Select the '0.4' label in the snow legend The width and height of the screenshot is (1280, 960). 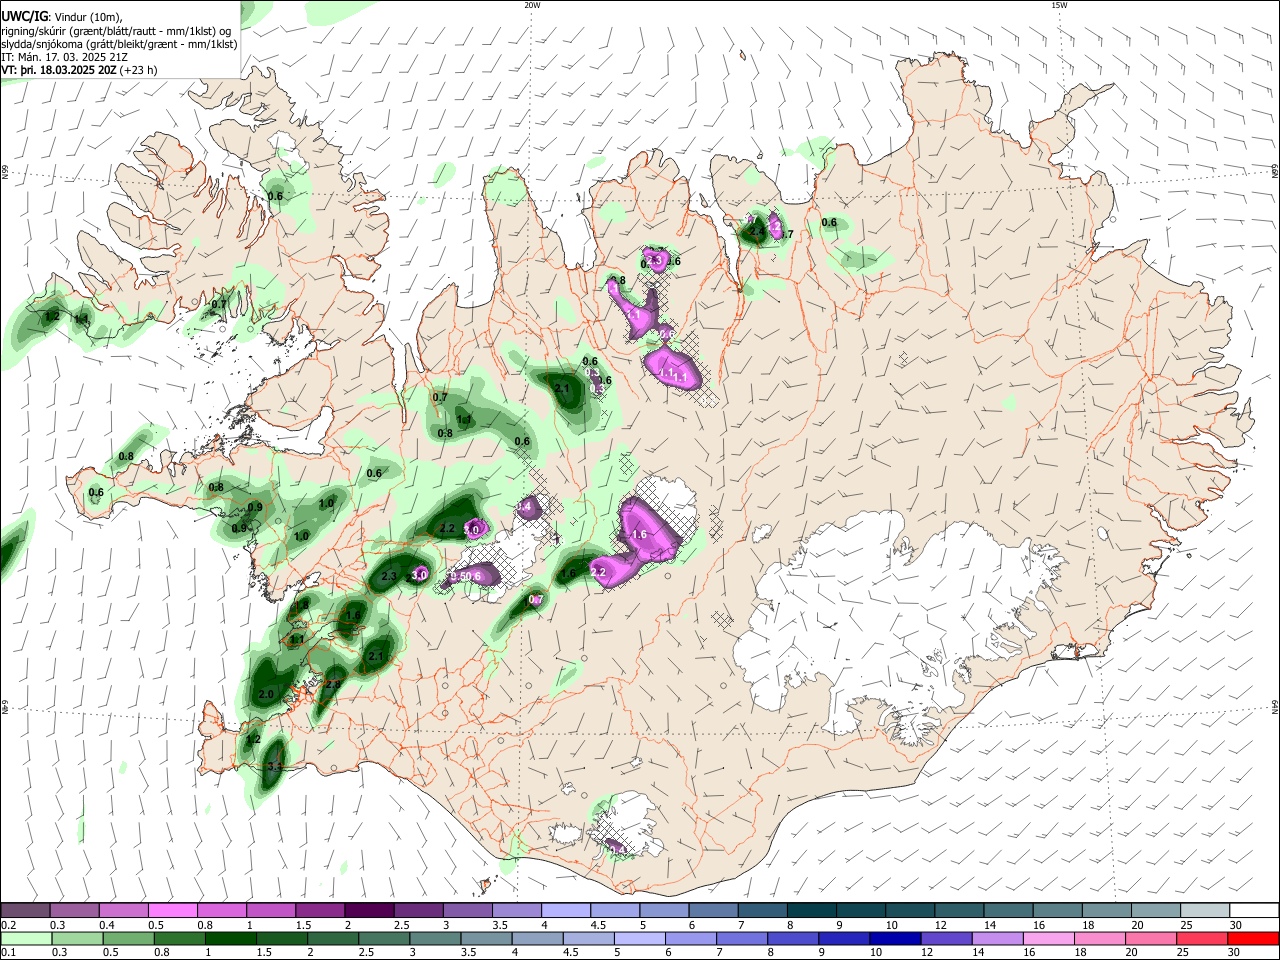[107, 925]
